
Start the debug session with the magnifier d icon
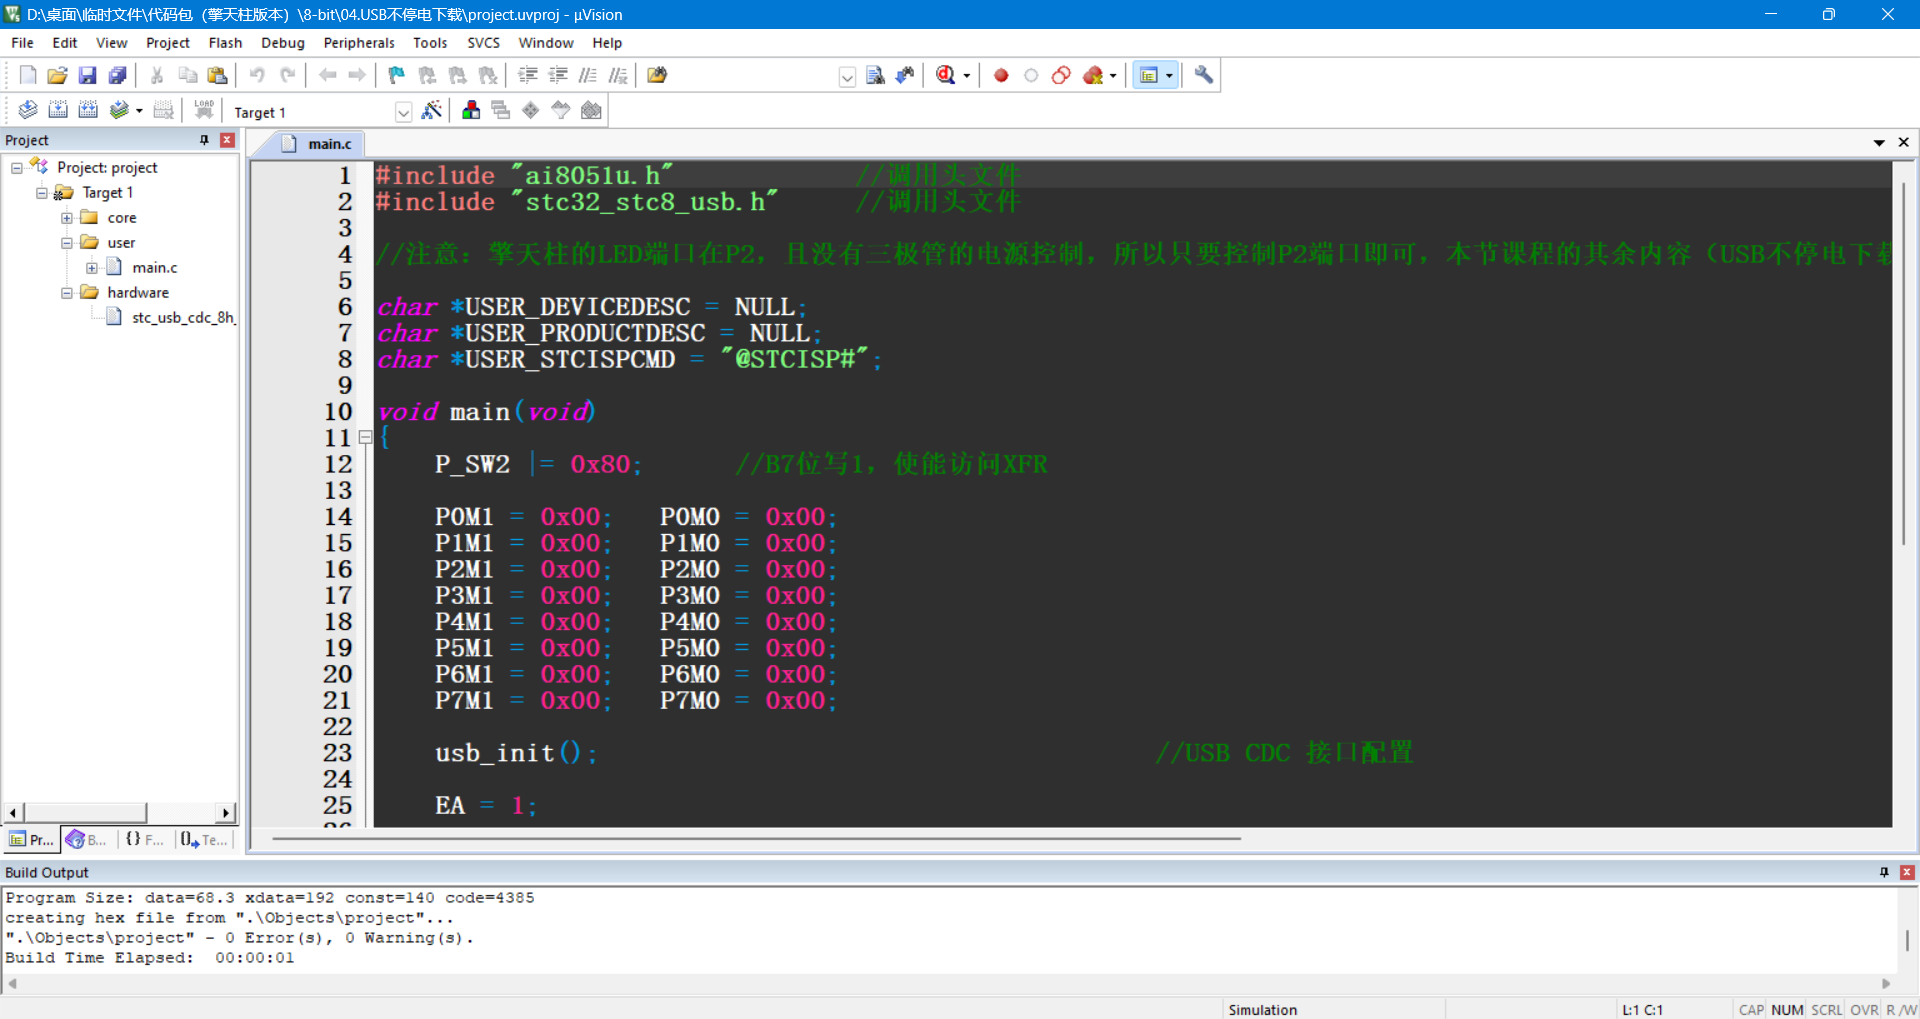[x=946, y=75]
